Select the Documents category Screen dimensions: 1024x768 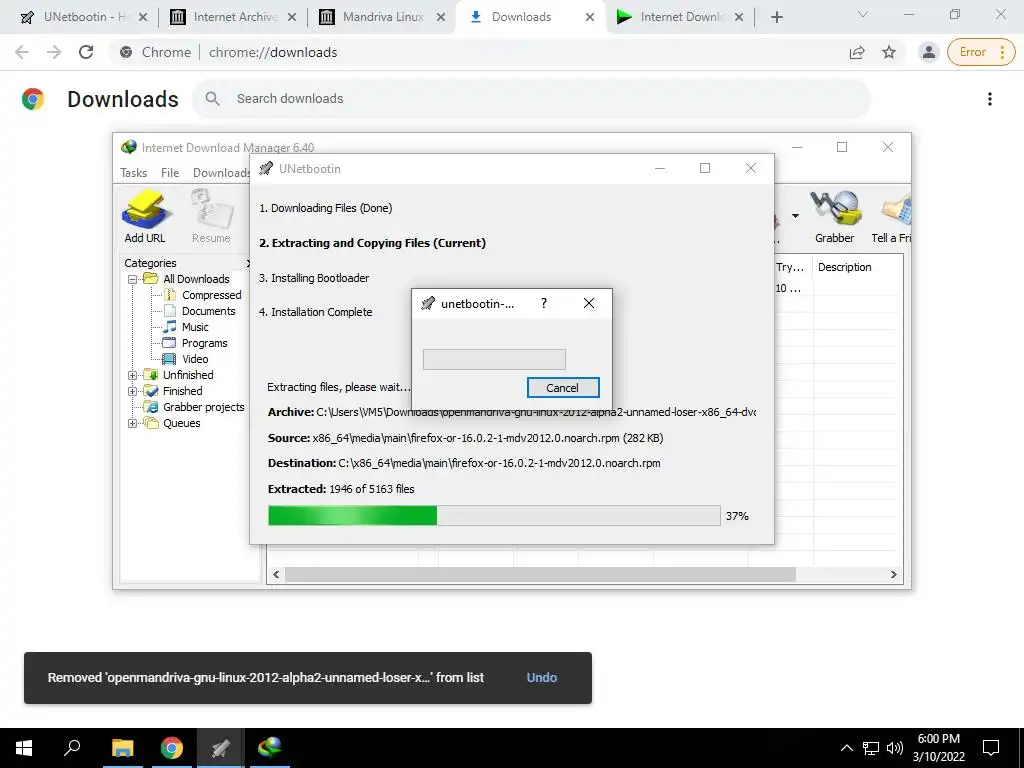click(x=208, y=311)
